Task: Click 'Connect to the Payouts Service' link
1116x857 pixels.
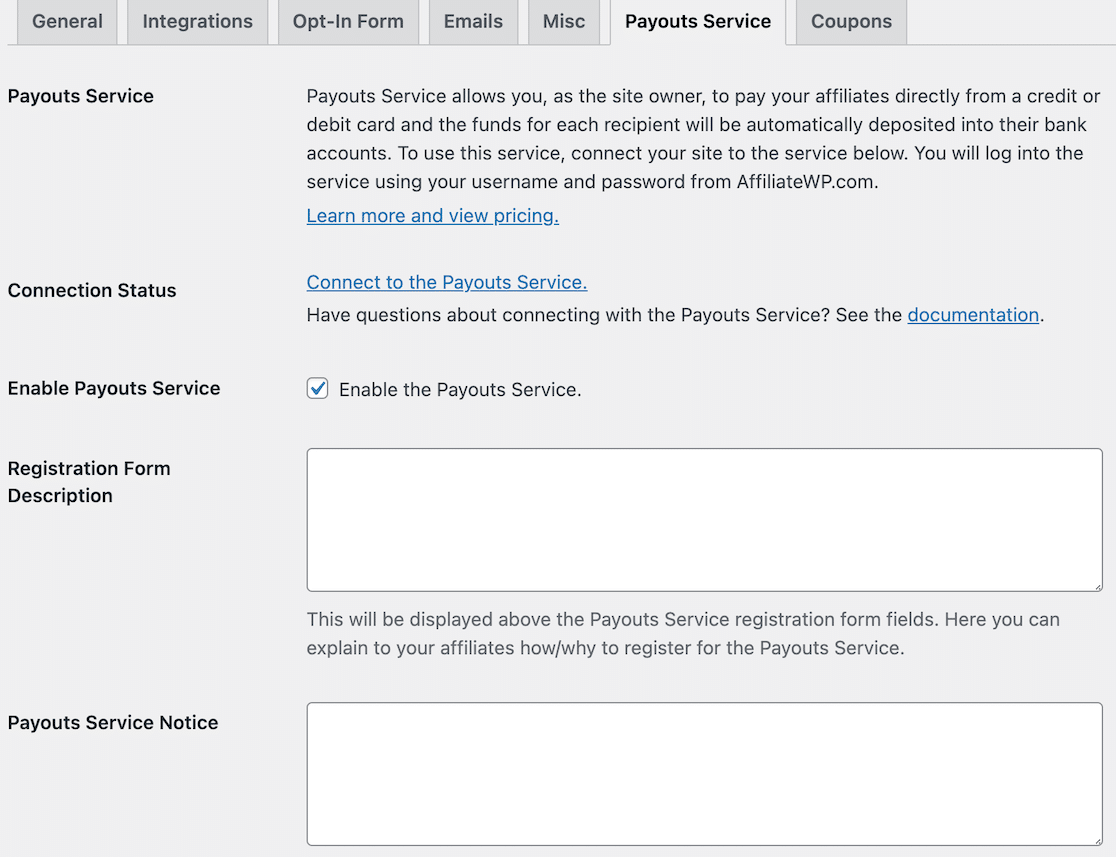Action: pos(446,282)
